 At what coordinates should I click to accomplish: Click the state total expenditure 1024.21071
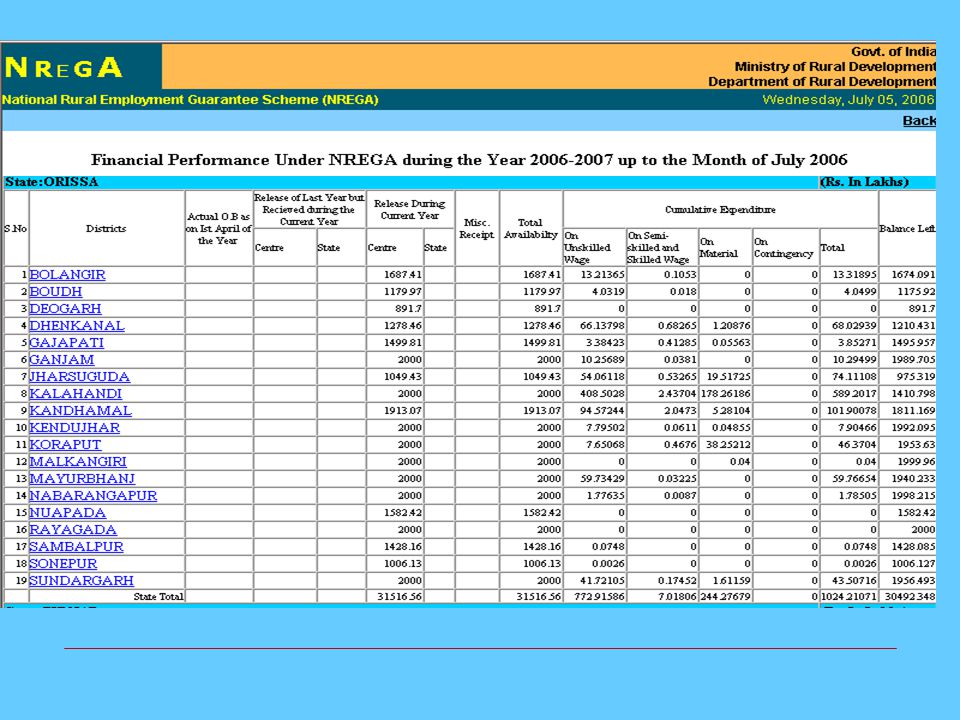click(x=849, y=596)
